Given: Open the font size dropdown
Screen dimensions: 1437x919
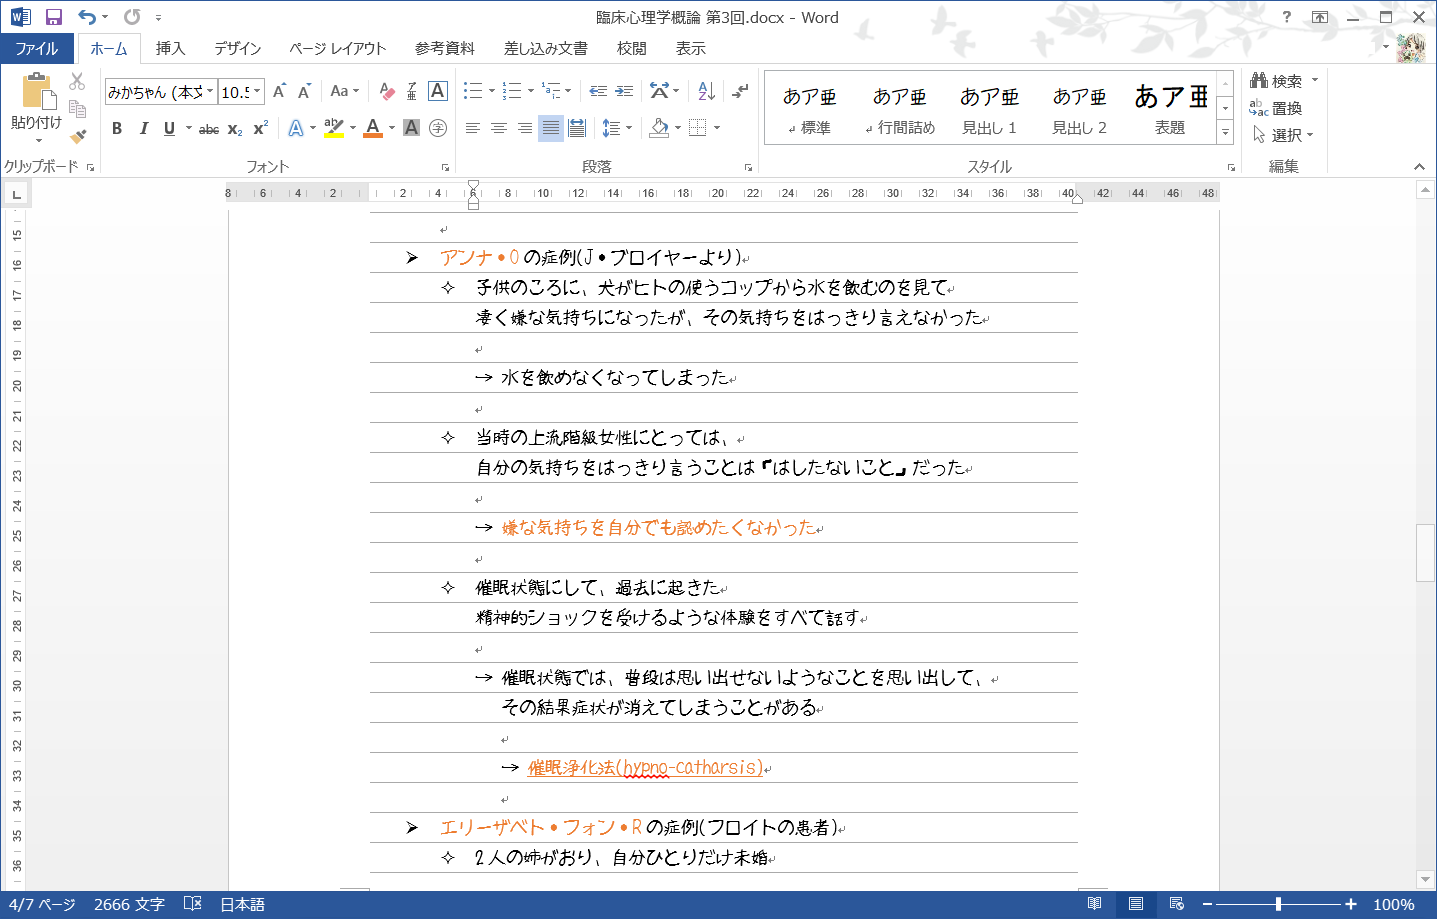Looking at the screenshot, I should [257, 92].
